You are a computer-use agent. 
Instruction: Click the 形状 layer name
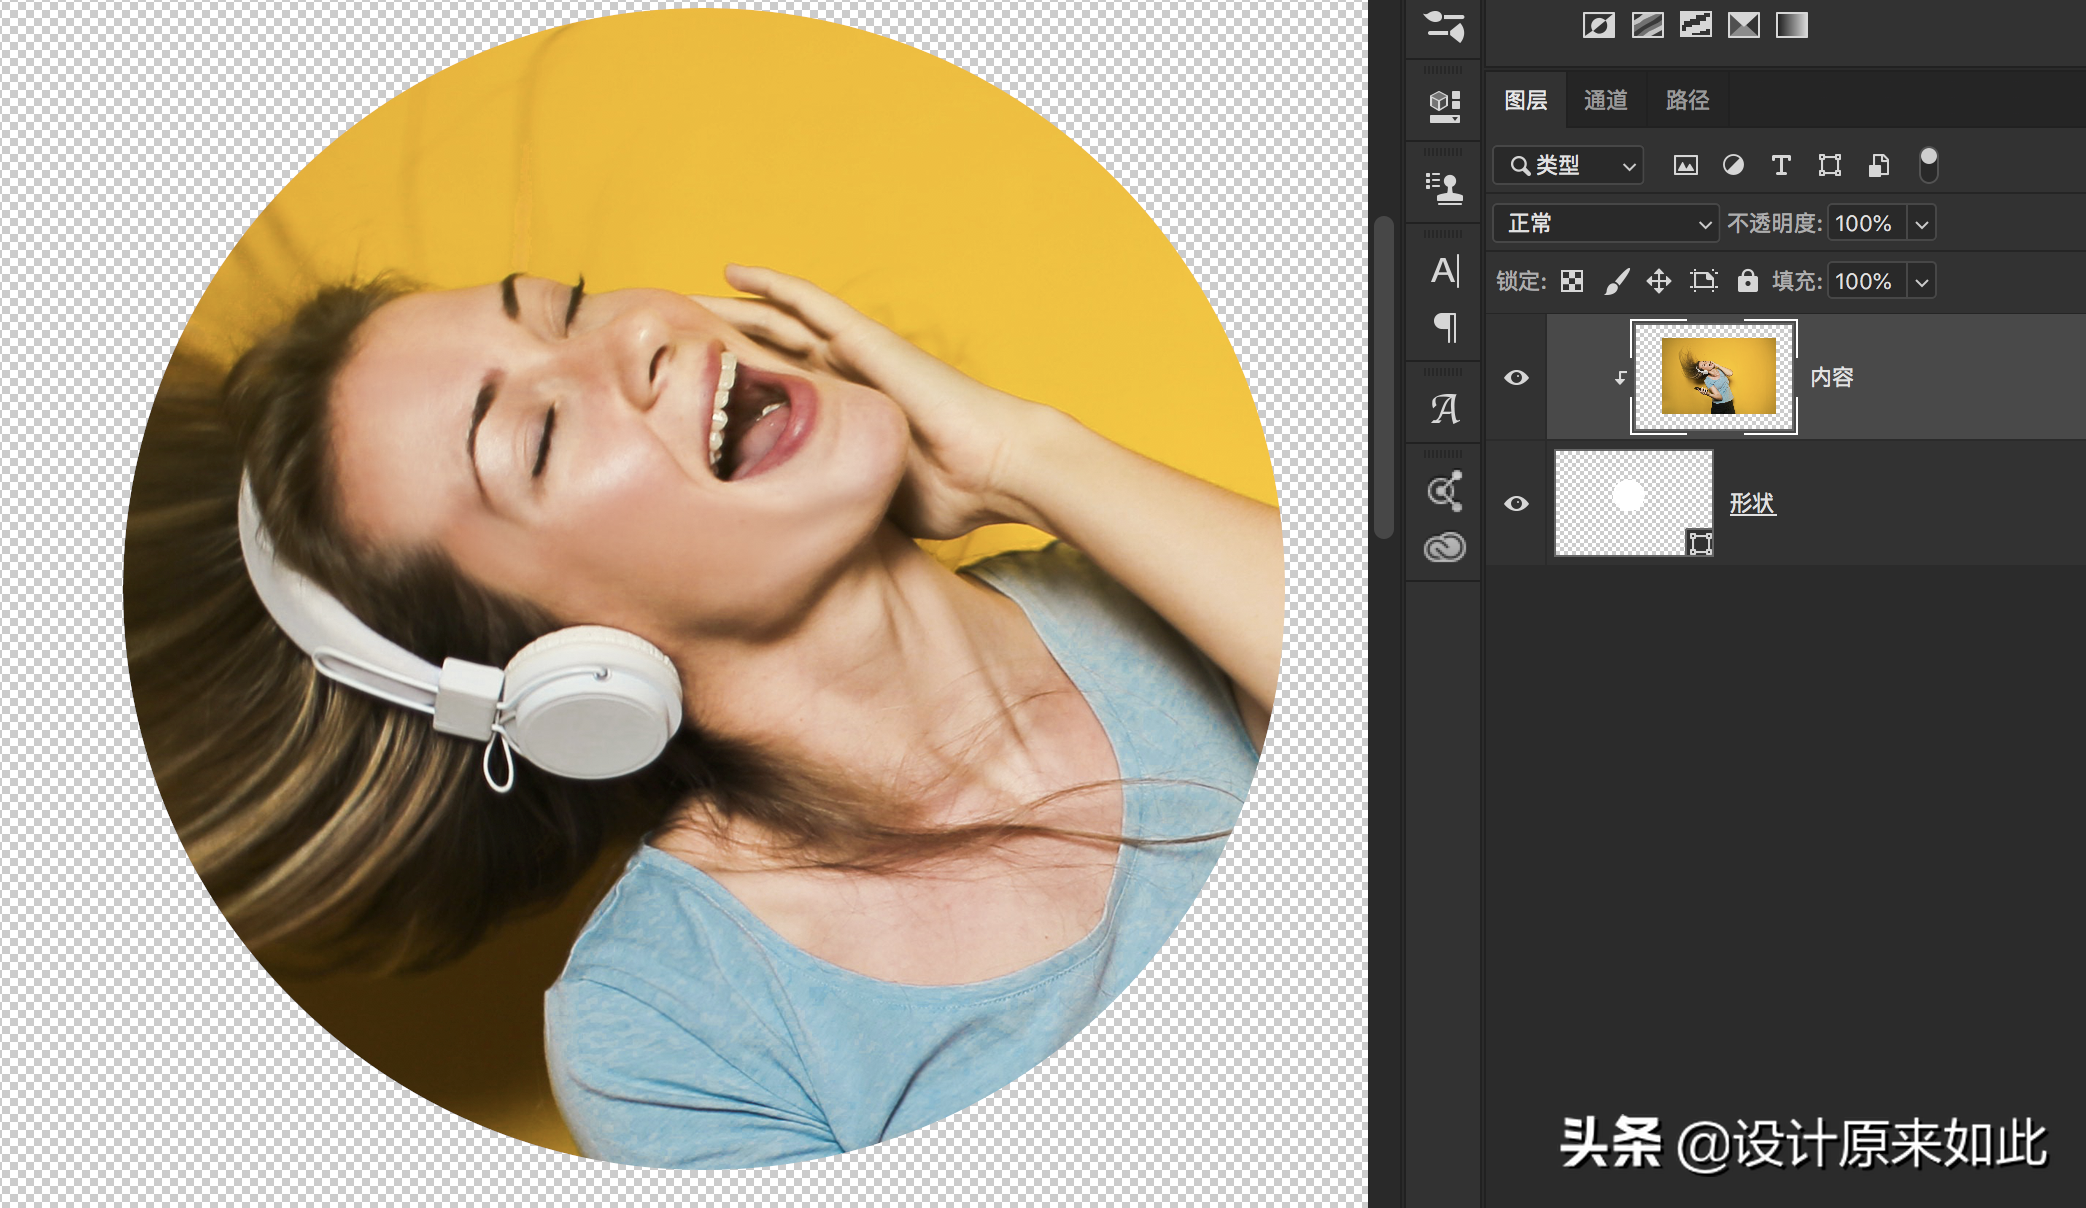coord(1753,504)
